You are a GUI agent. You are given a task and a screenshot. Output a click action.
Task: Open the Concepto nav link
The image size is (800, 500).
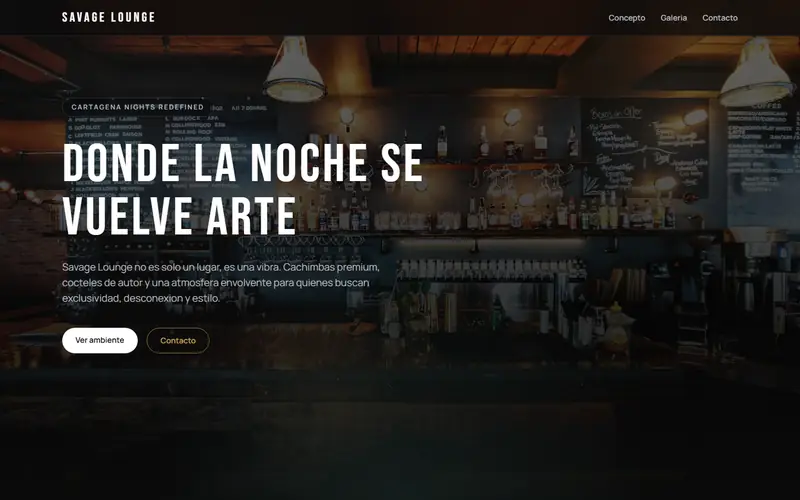click(x=627, y=18)
